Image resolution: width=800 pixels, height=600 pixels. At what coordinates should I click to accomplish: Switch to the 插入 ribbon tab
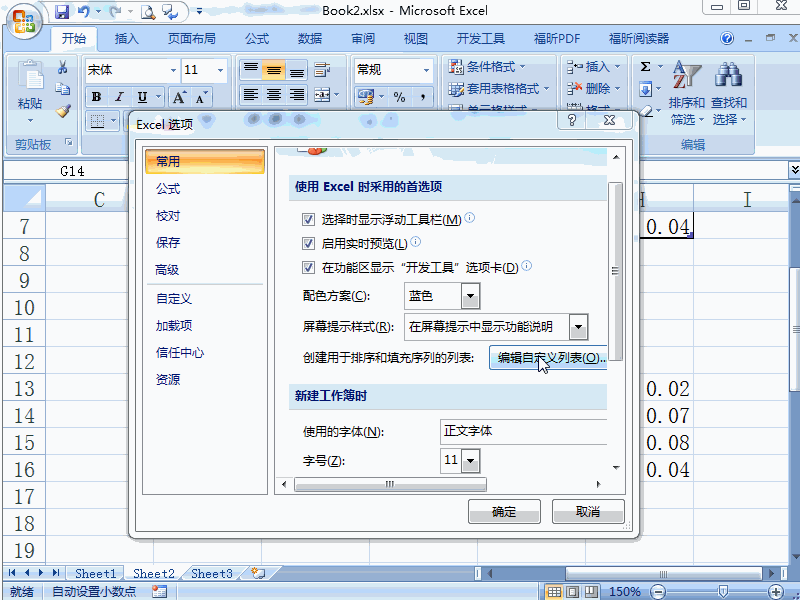pos(128,38)
